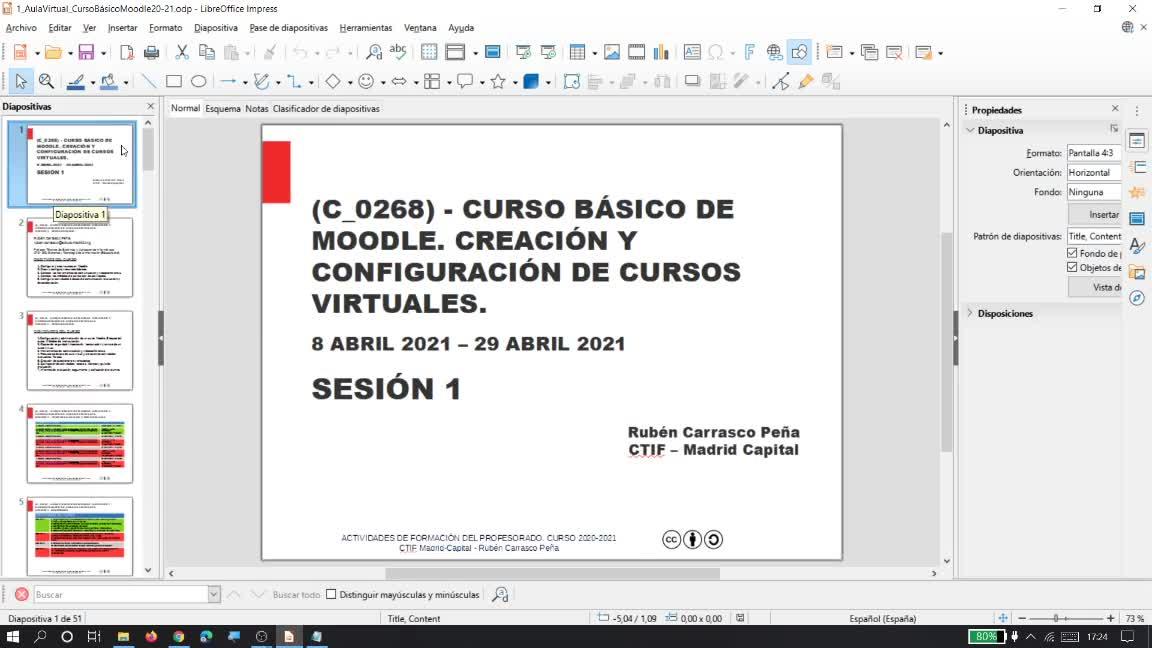The image size is (1152, 648).
Task: Open the Archivo menu
Action: 21,28
